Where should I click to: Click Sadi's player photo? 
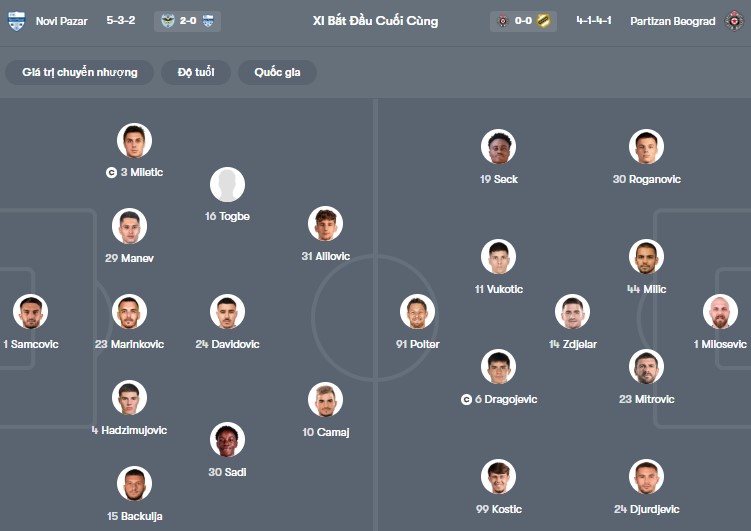227,440
